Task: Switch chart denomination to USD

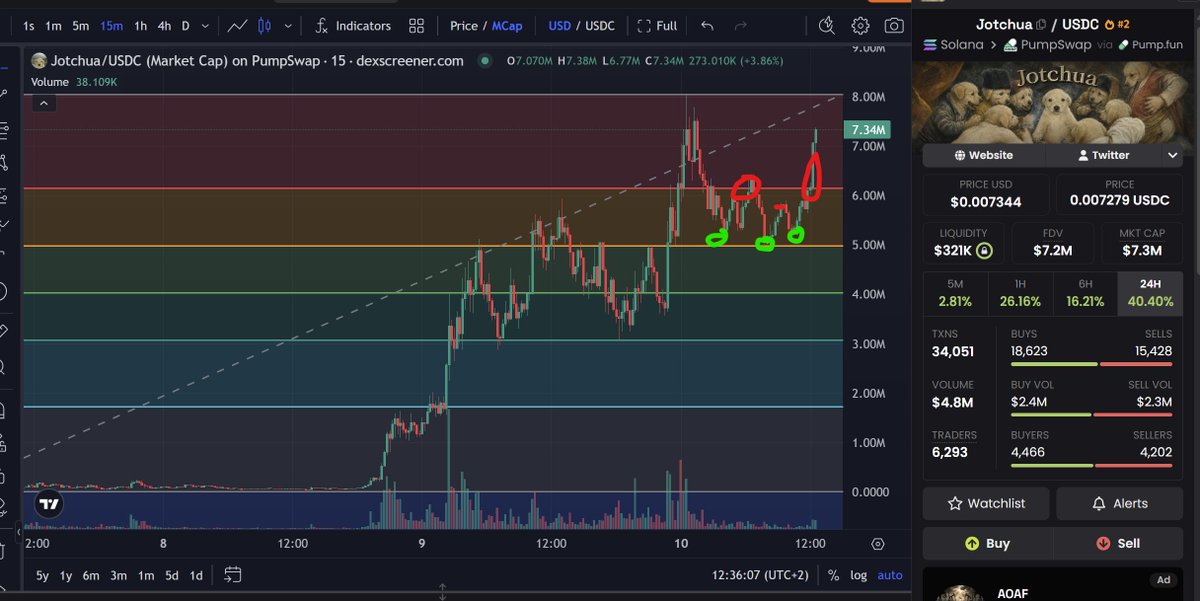Action: pos(559,26)
